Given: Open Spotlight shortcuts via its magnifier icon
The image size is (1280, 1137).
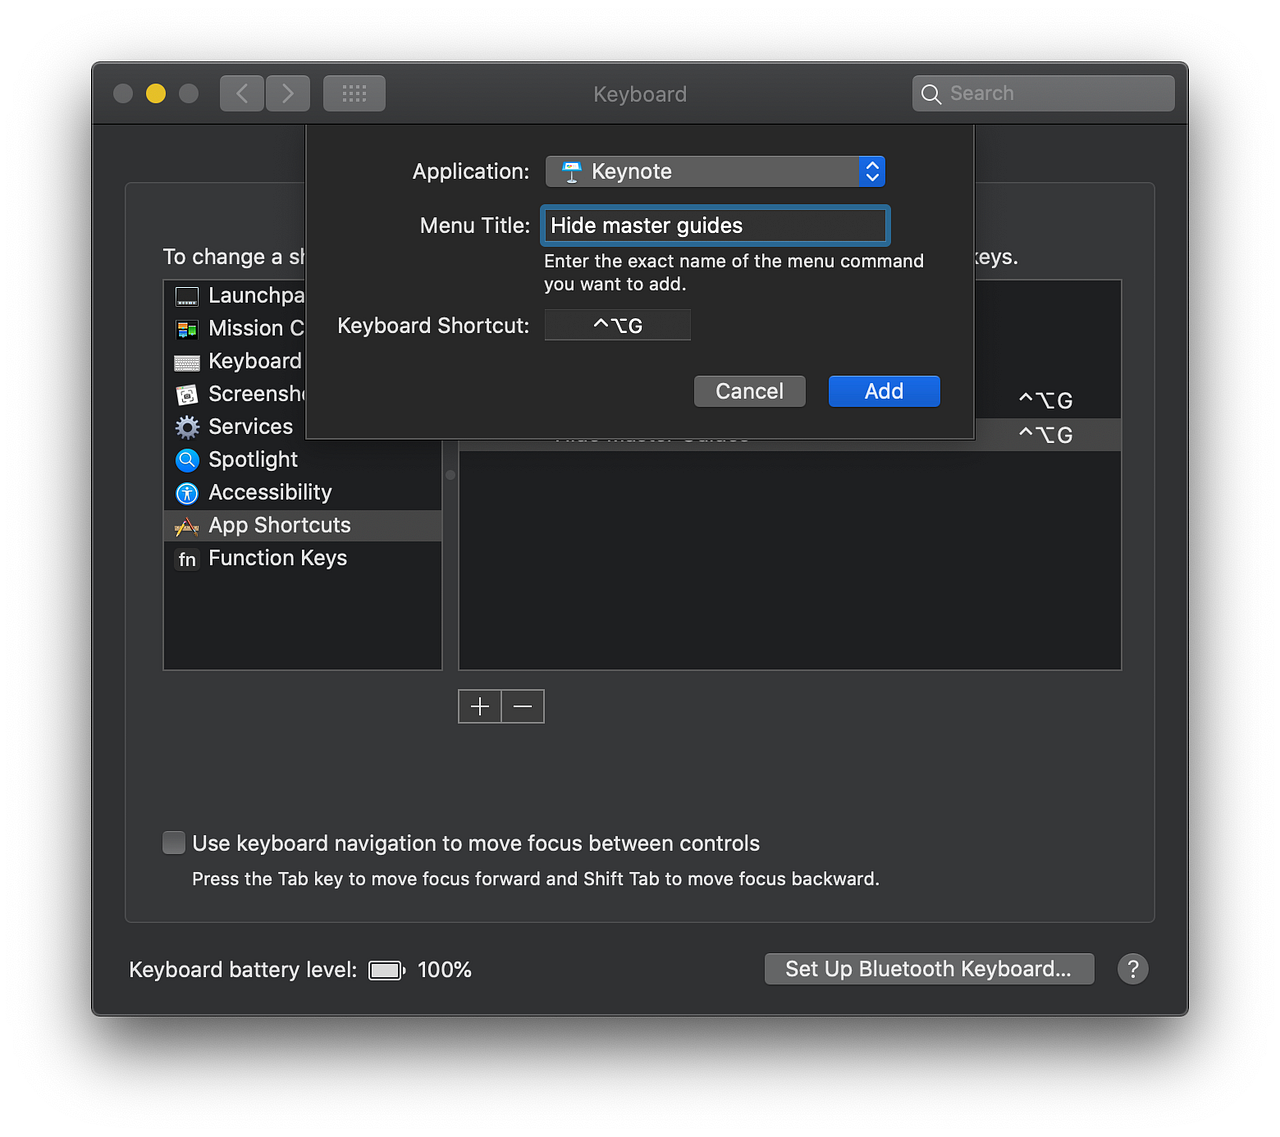Looking at the screenshot, I should tap(187, 460).
